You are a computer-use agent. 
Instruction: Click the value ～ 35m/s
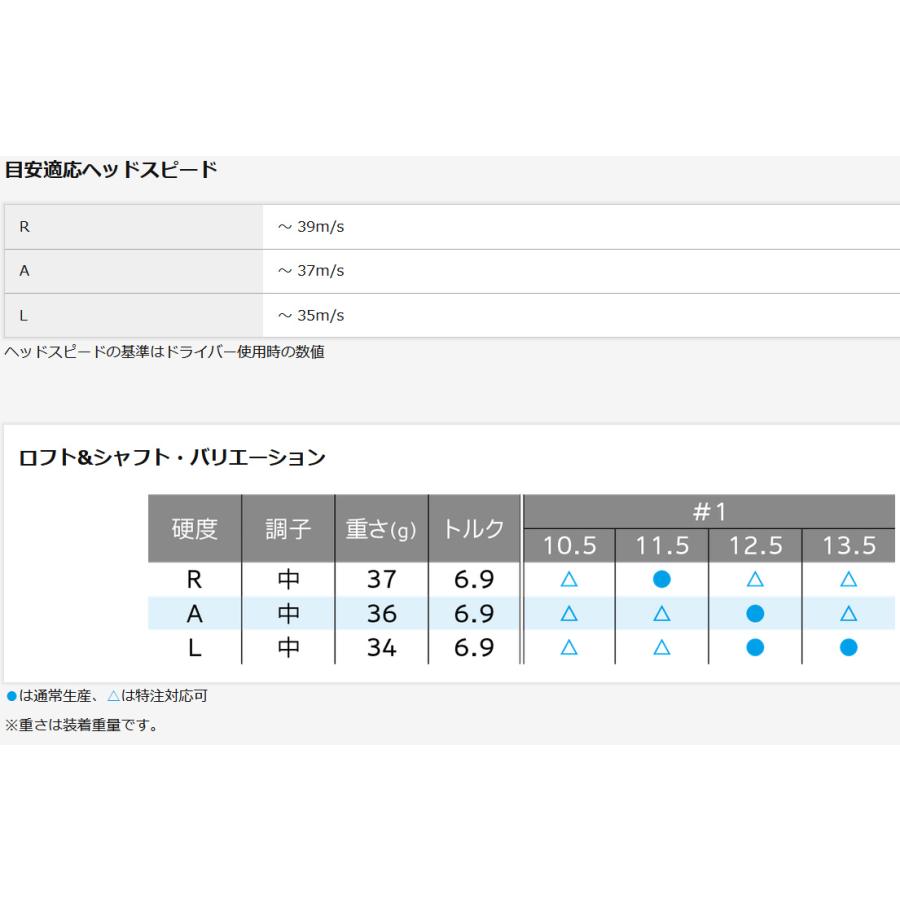click(x=311, y=315)
